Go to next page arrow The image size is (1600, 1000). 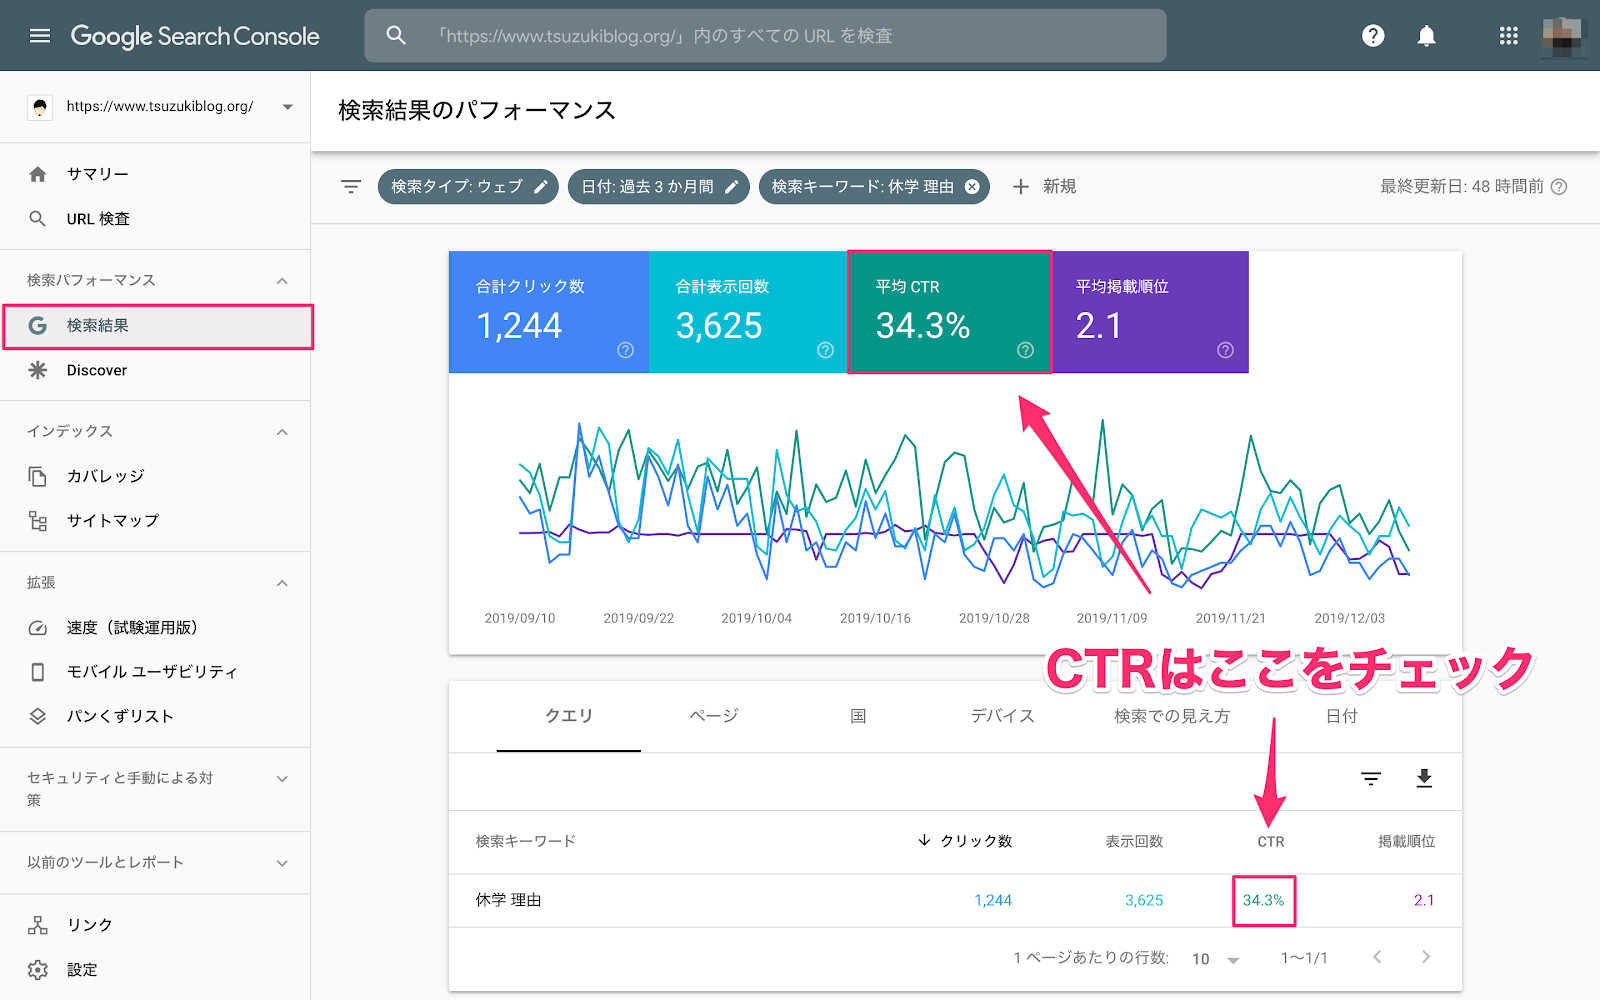1426,957
